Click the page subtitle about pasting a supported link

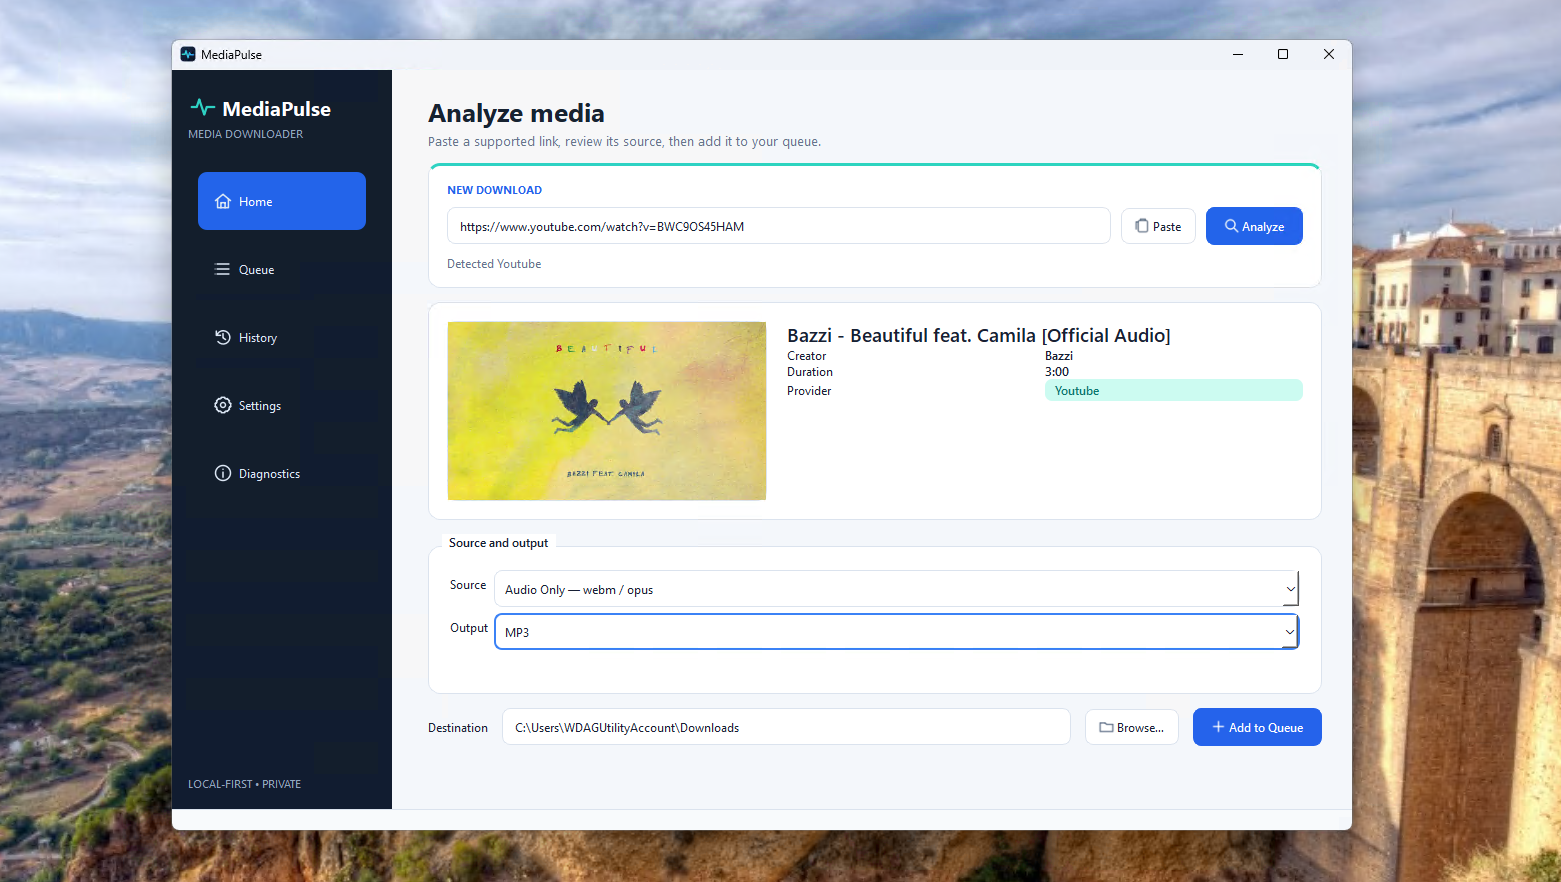[624, 142]
